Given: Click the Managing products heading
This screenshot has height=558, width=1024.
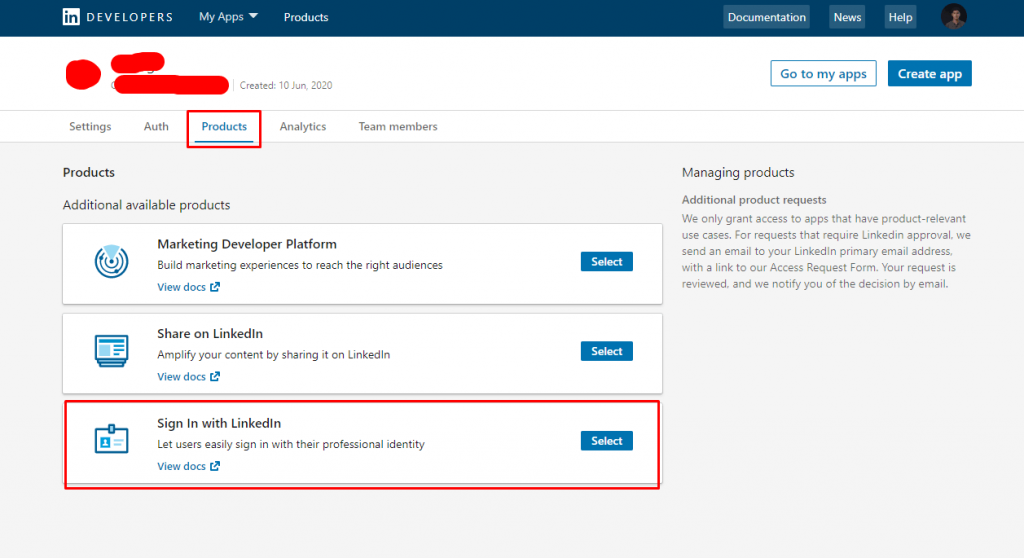Looking at the screenshot, I should coord(738,172).
